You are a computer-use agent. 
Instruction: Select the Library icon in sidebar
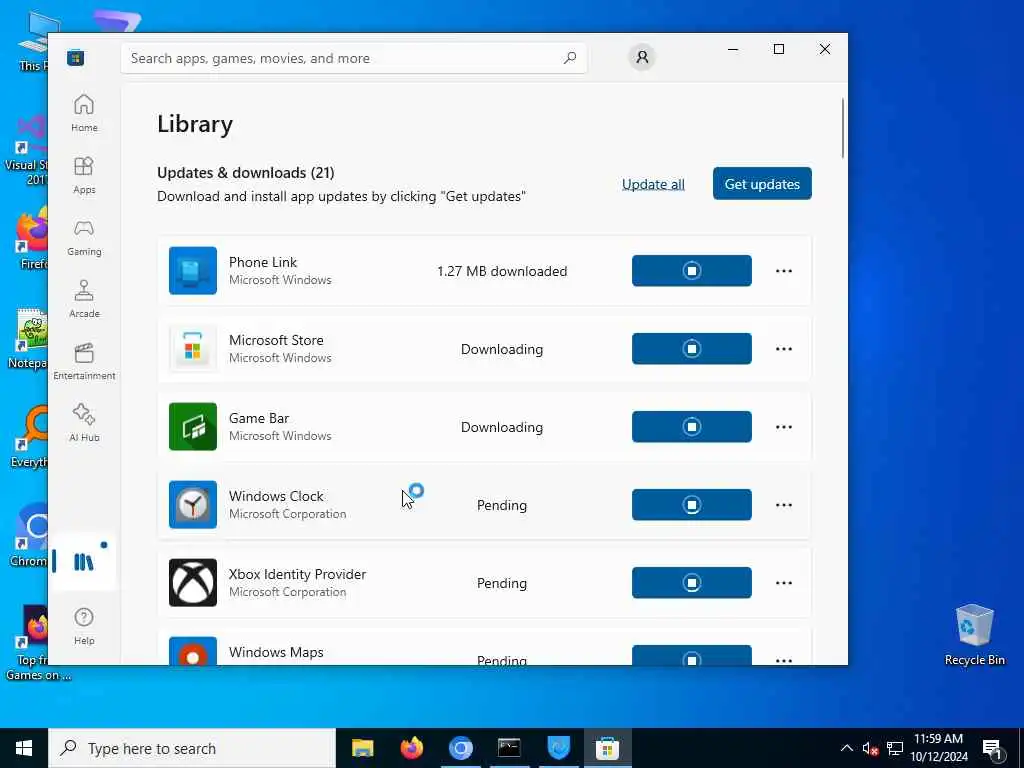(x=84, y=562)
